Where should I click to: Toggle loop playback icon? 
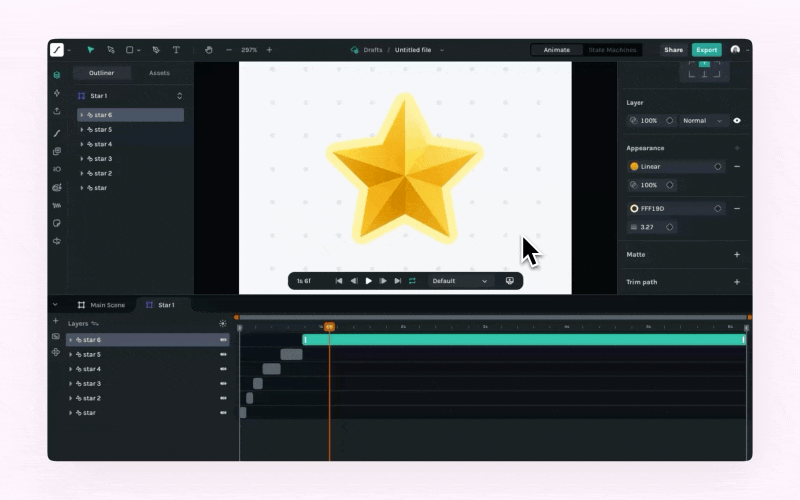click(x=412, y=281)
